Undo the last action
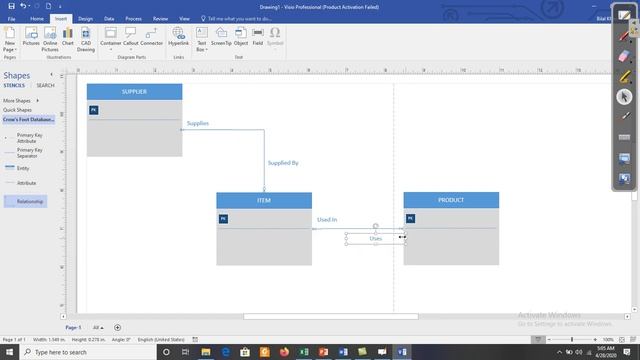 [23, 6]
